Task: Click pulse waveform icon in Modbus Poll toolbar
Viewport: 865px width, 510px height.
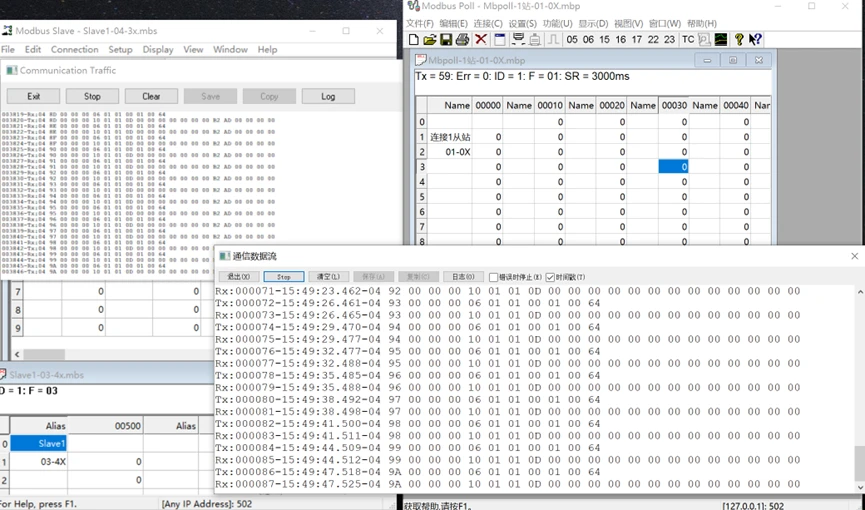Action: point(553,39)
